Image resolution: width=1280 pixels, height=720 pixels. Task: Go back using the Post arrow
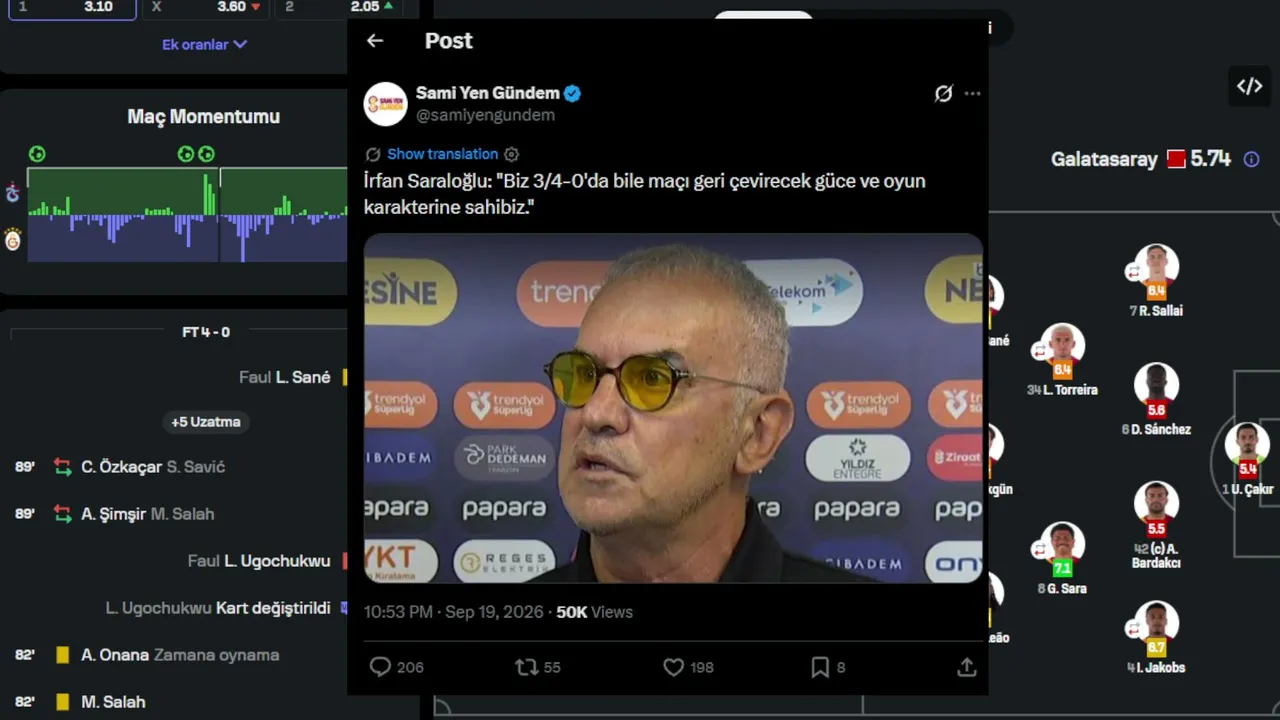point(375,41)
